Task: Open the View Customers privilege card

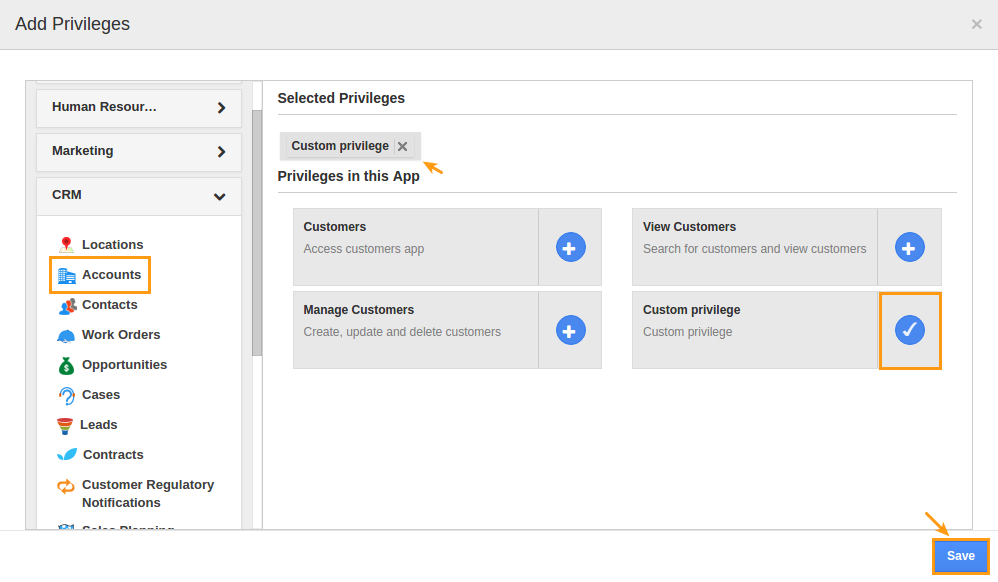Action: click(x=755, y=247)
